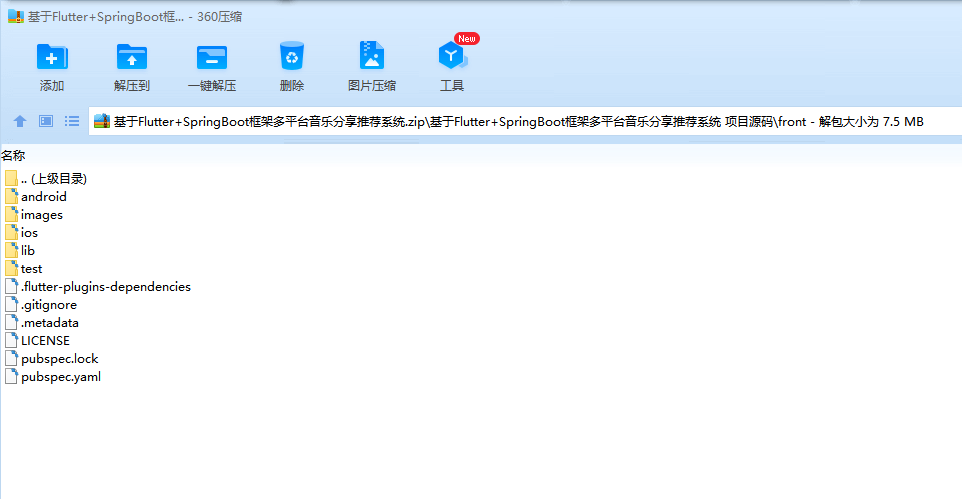Open the 图片压缩 image compression tool
This screenshot has width=962, height=499.
click(372, 56)
